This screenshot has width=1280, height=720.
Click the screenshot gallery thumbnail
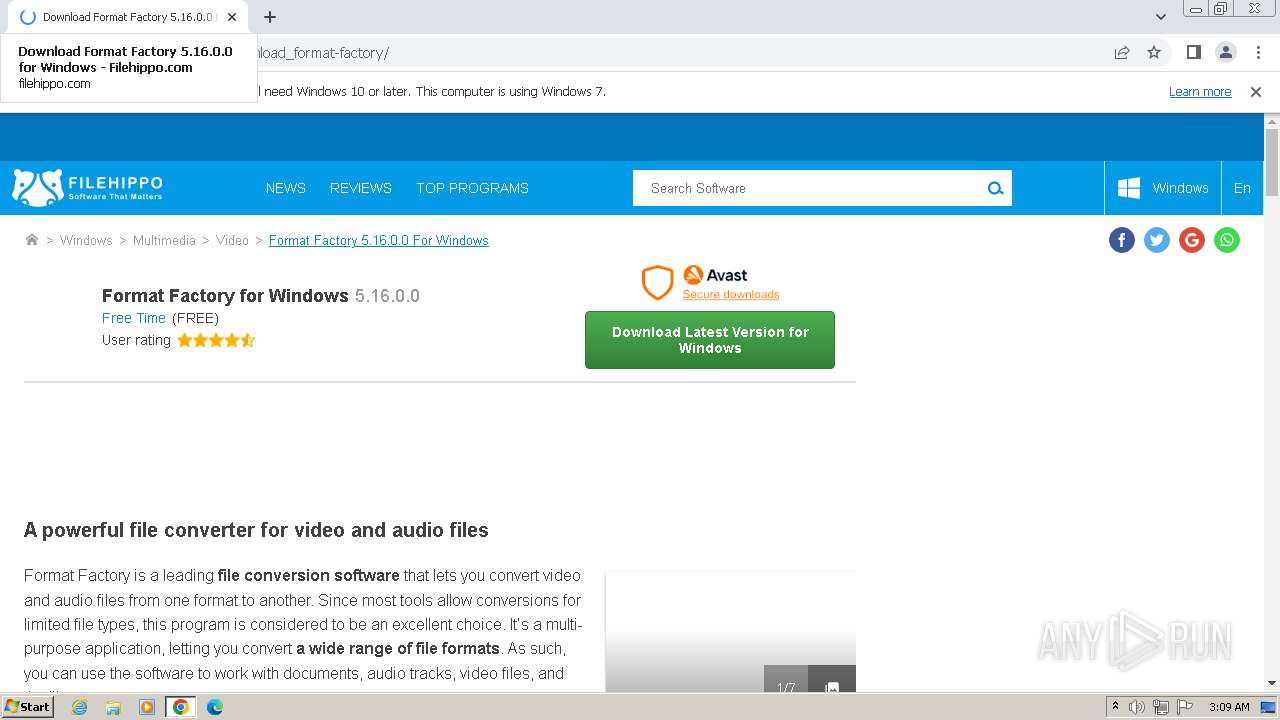(x=731, y=632)
